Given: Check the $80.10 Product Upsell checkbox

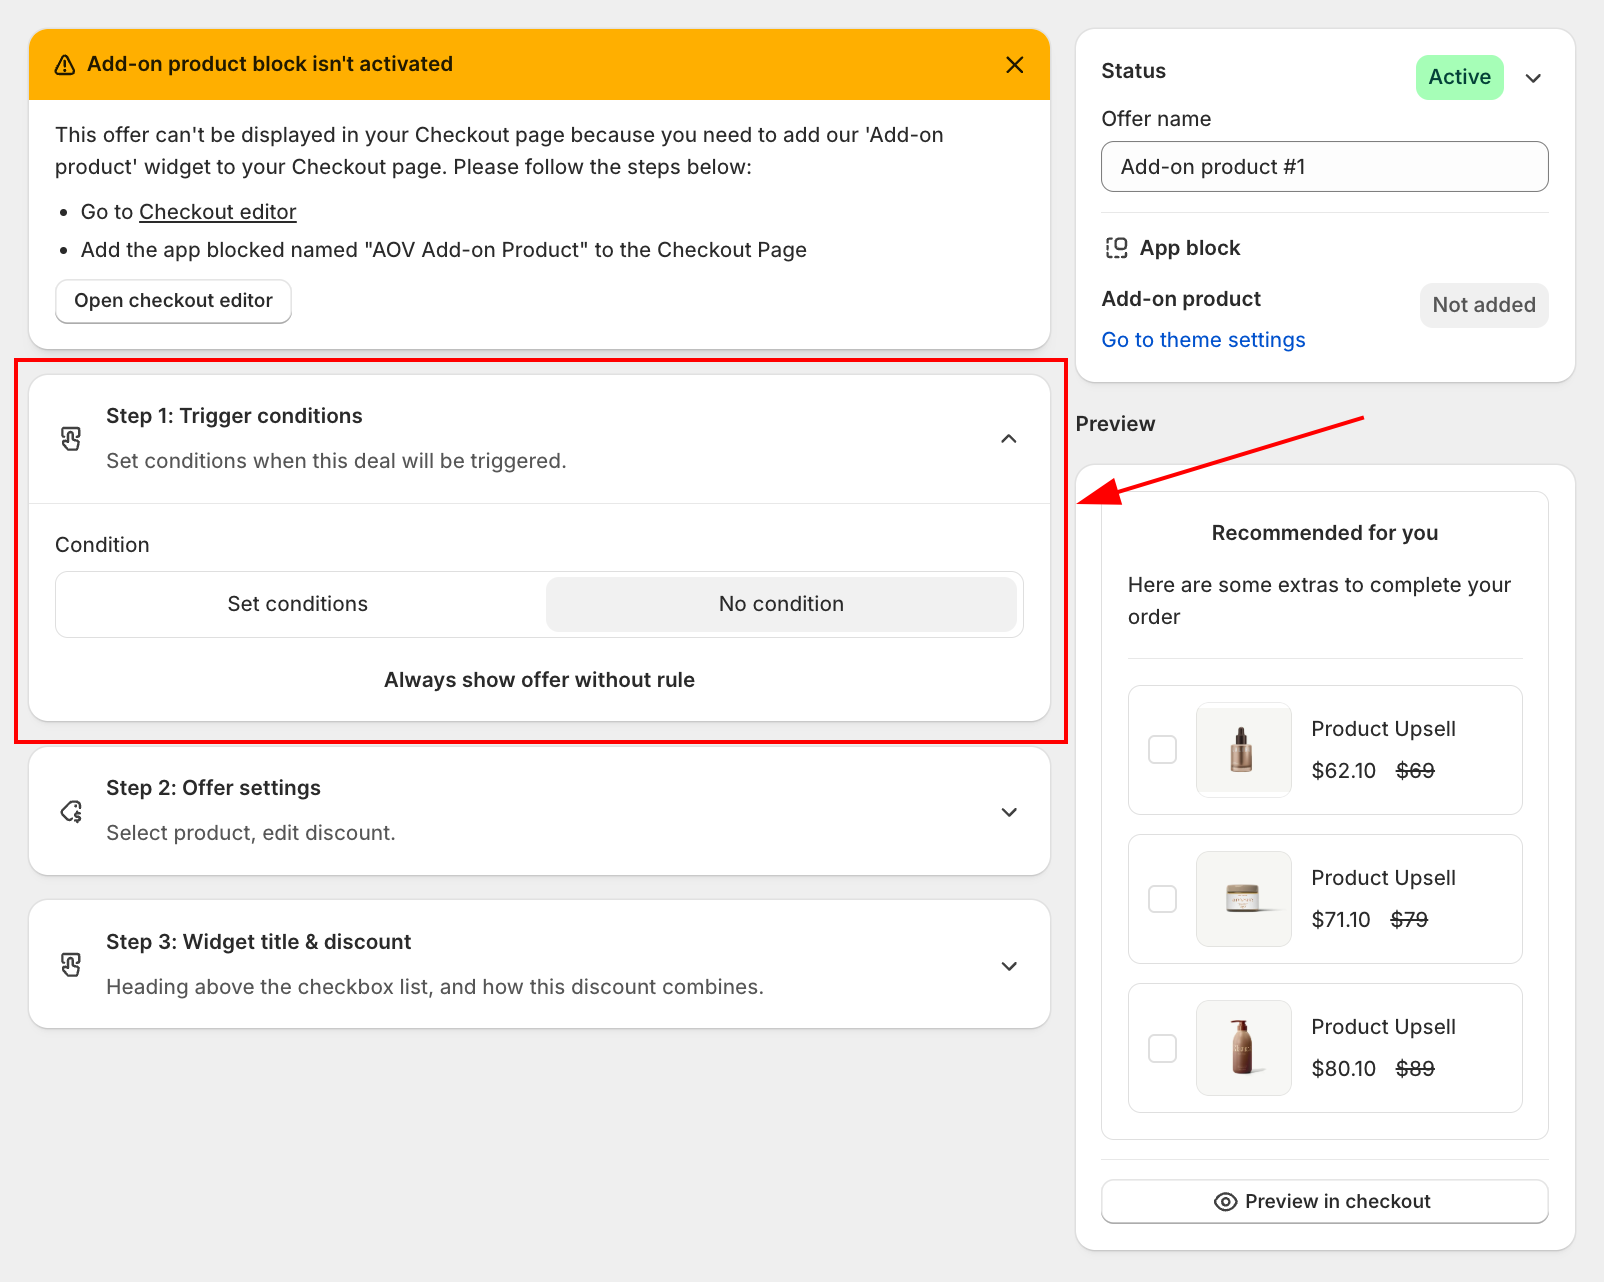Looking at the screenshot, I should (x=1162, y=1048).
